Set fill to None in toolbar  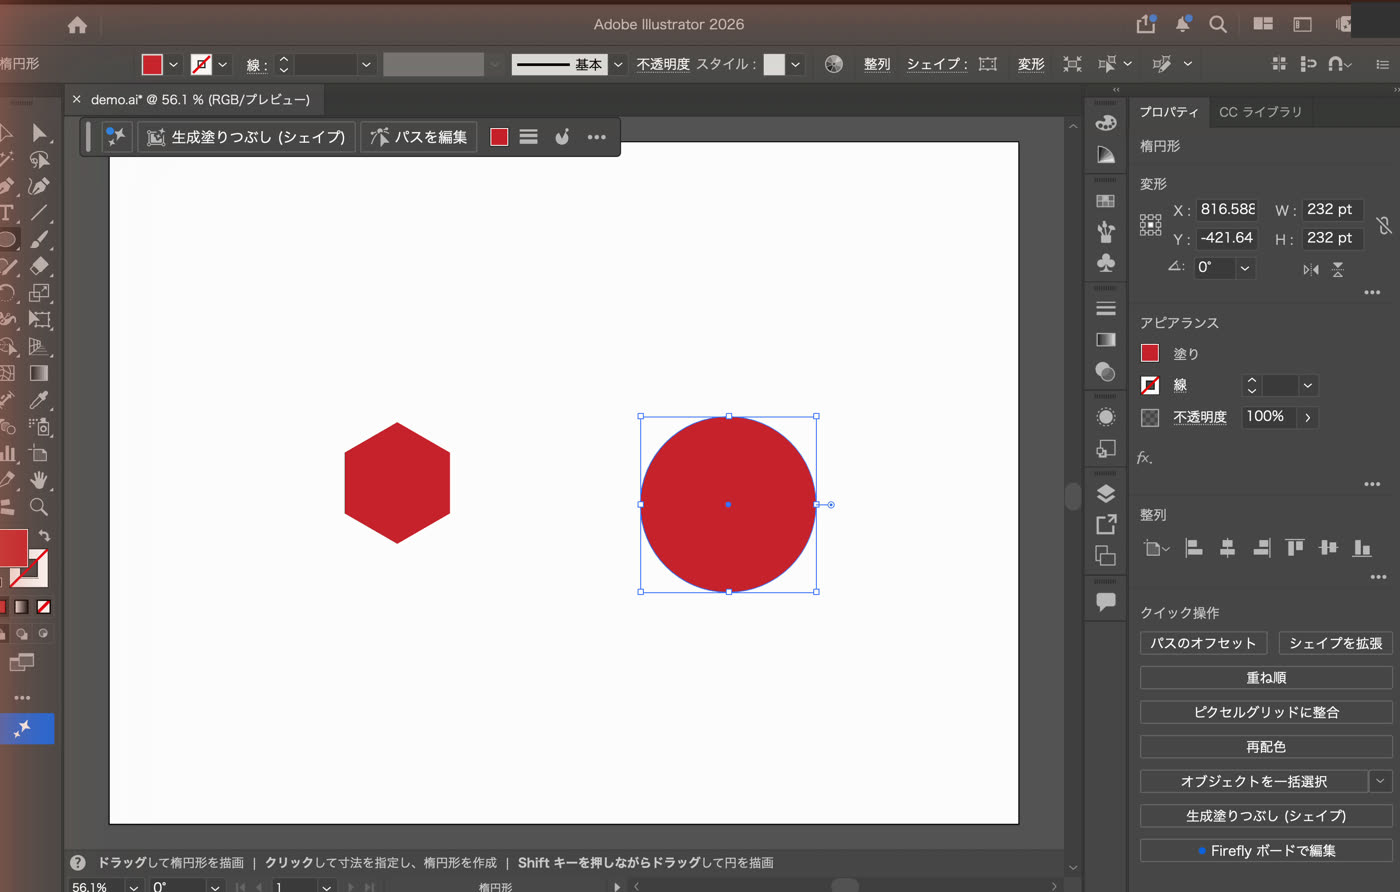point(44,607)
